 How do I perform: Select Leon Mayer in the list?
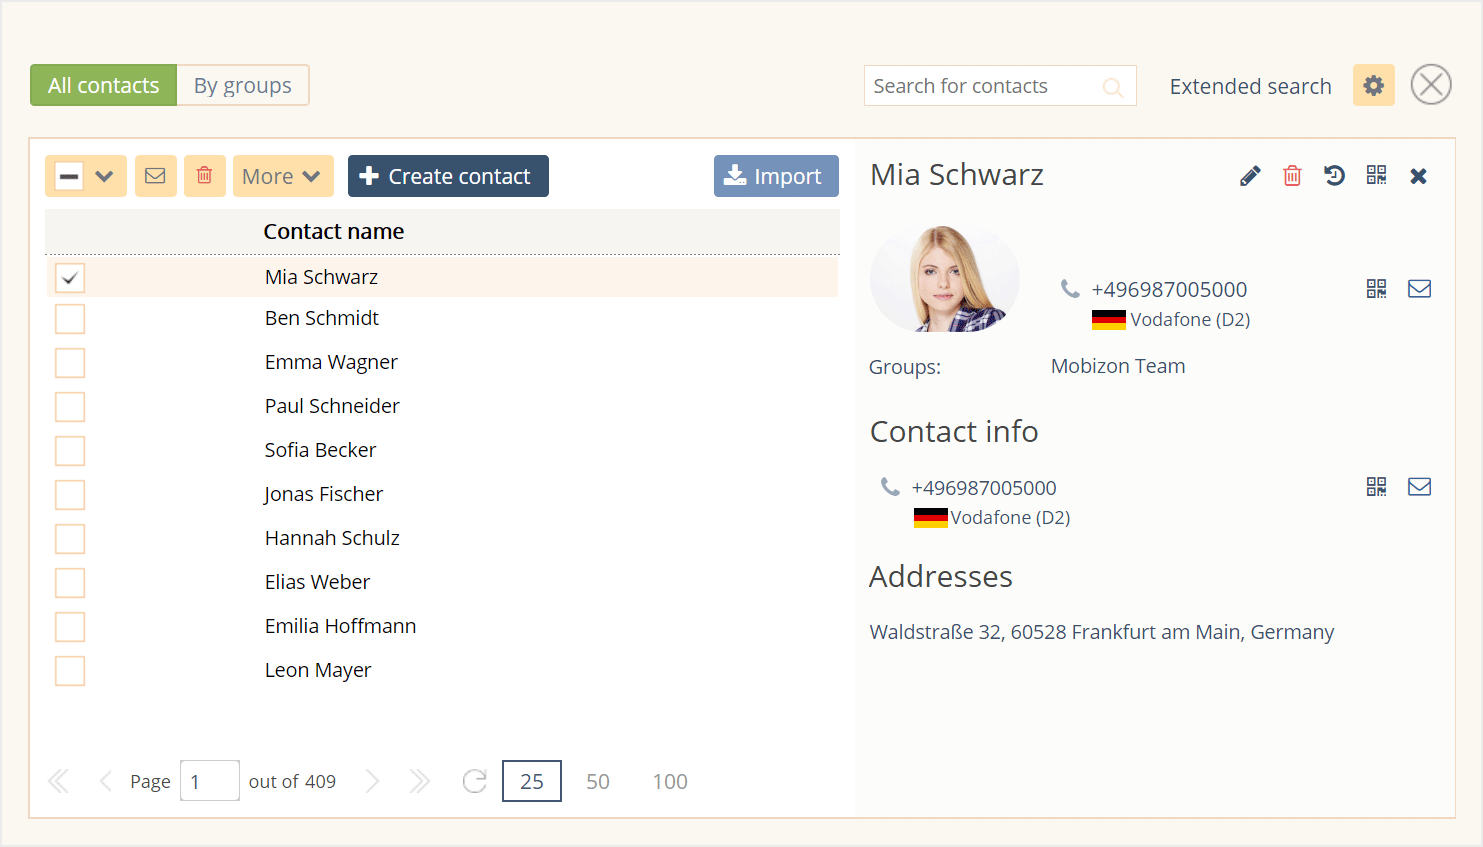point(318,670)
